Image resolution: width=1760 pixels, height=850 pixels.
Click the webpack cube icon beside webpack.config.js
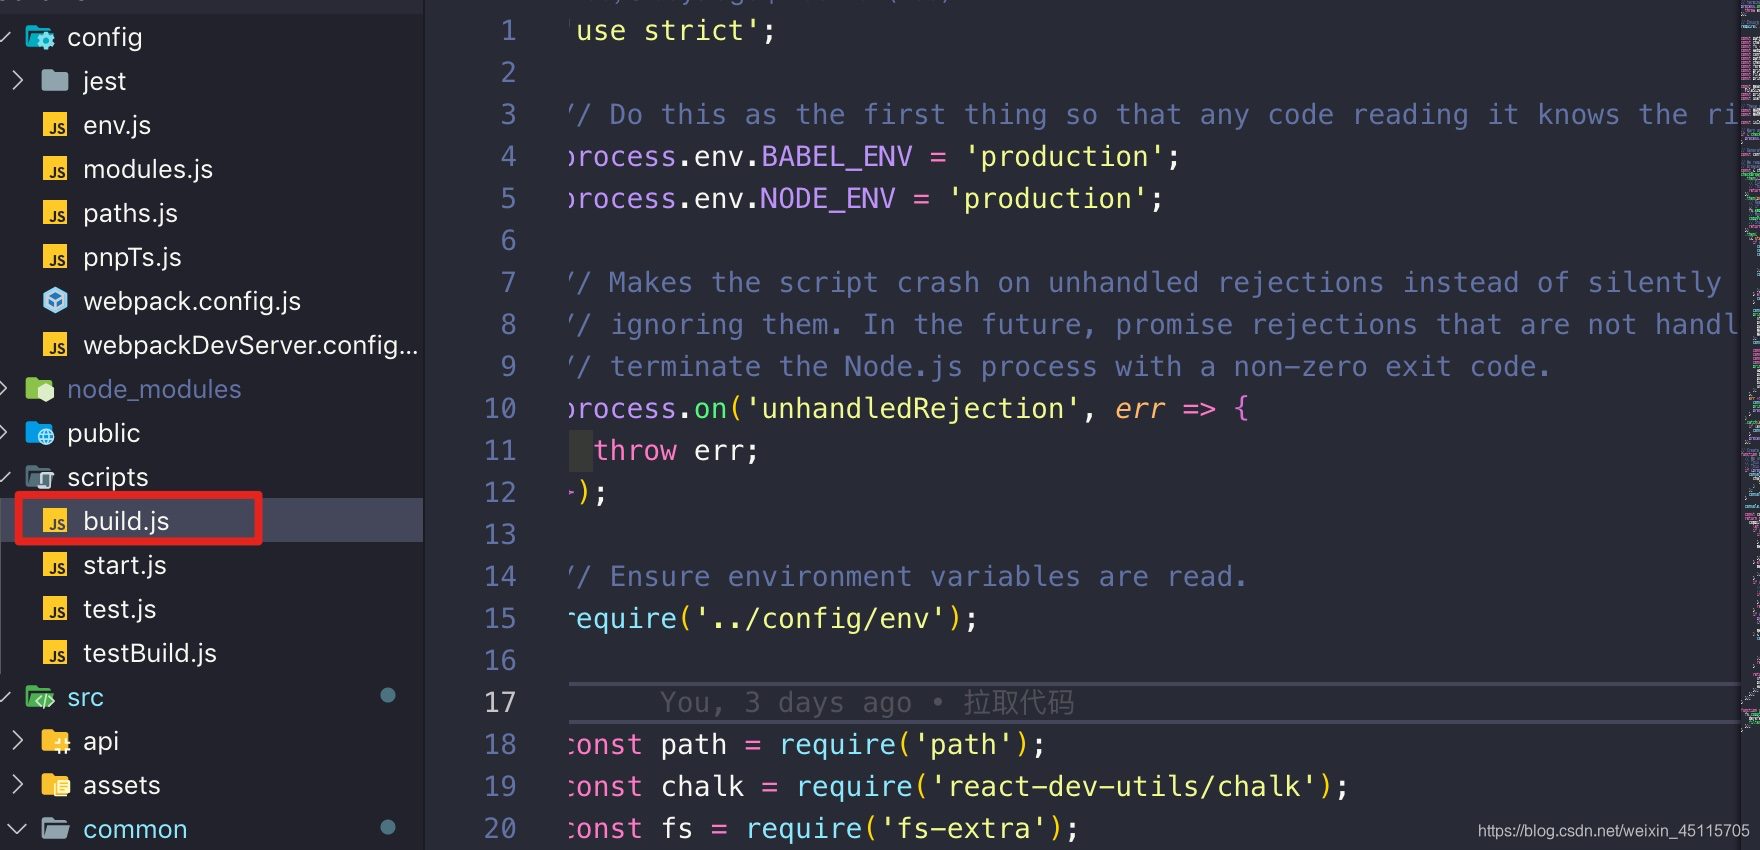(55, 301)
